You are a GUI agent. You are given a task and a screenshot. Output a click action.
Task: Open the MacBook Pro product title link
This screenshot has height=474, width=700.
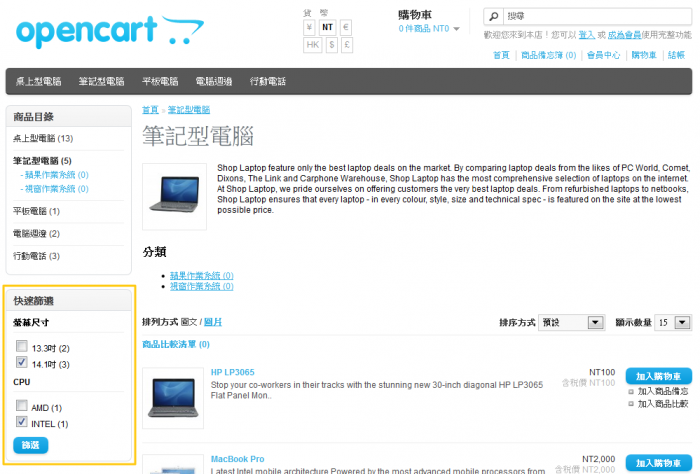coord(238,459)
